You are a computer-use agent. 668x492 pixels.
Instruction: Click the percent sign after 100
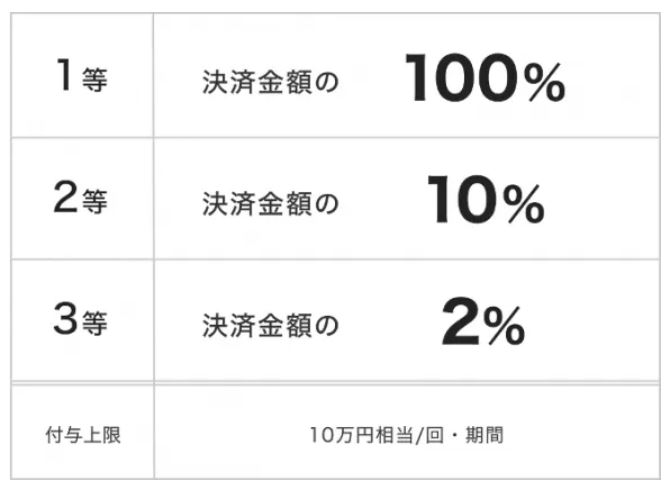[545, 83]
